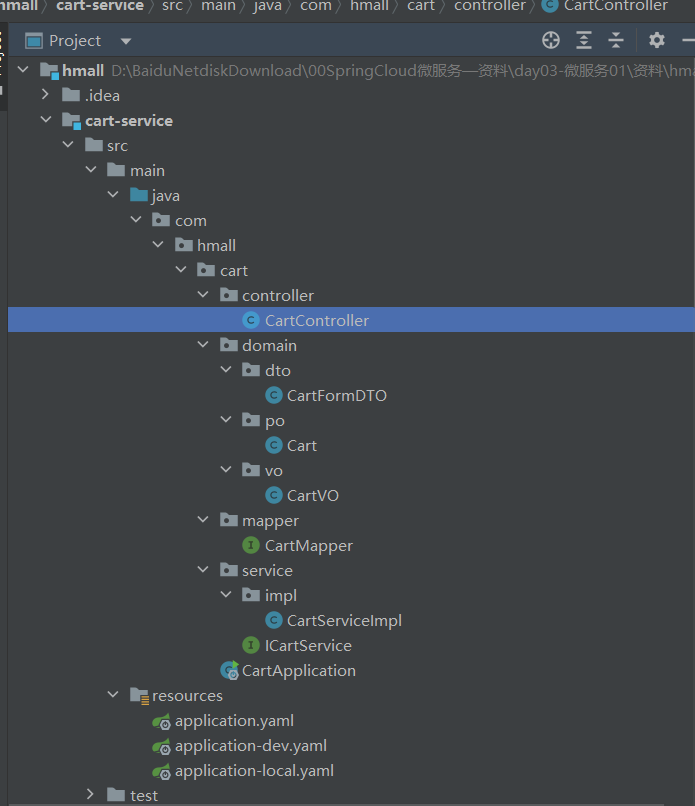Collapse the service package chevron

pyautogui.click(x=203, y=570)
